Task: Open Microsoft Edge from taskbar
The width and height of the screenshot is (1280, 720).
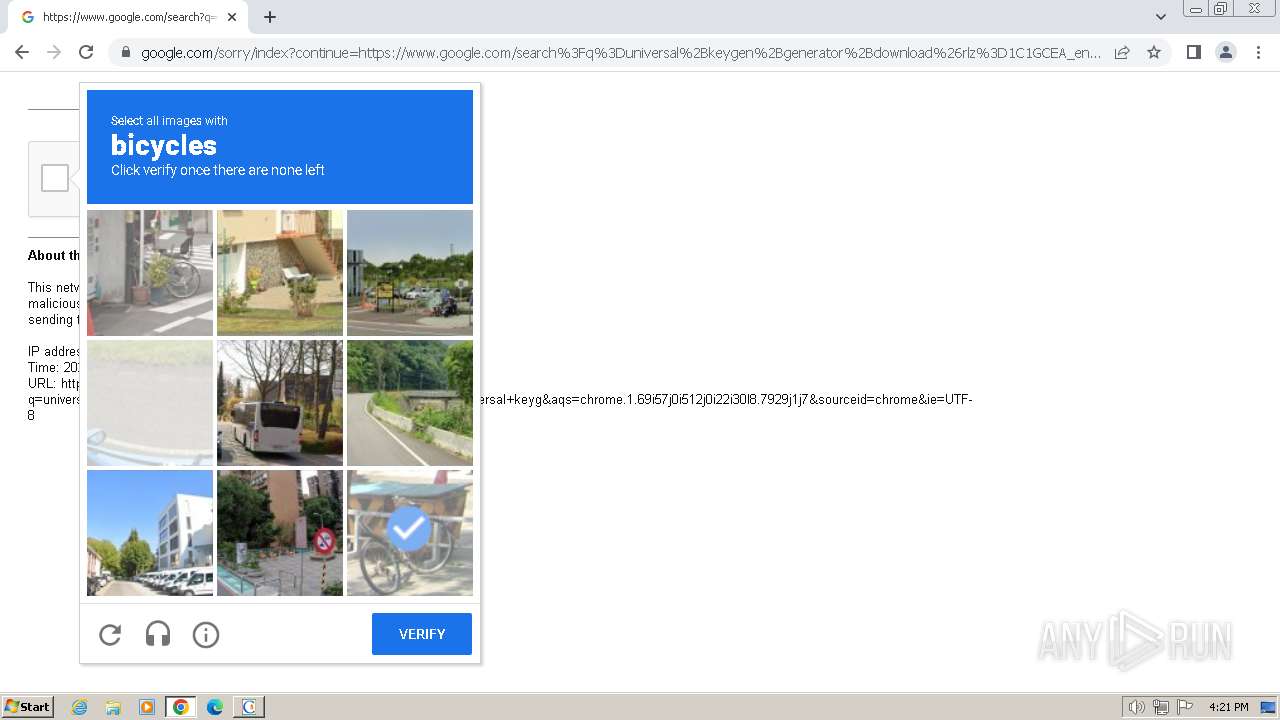Action: 215,707
